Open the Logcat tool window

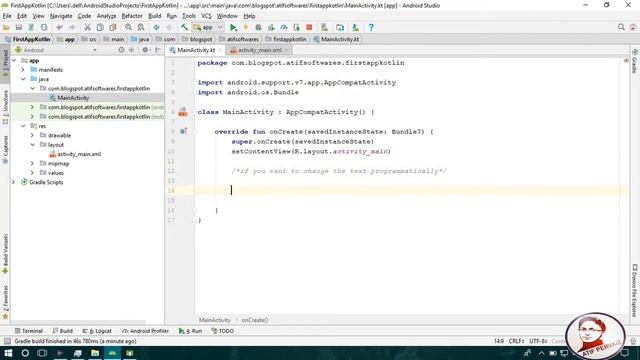pyautogui.click(x=97, y=331)
